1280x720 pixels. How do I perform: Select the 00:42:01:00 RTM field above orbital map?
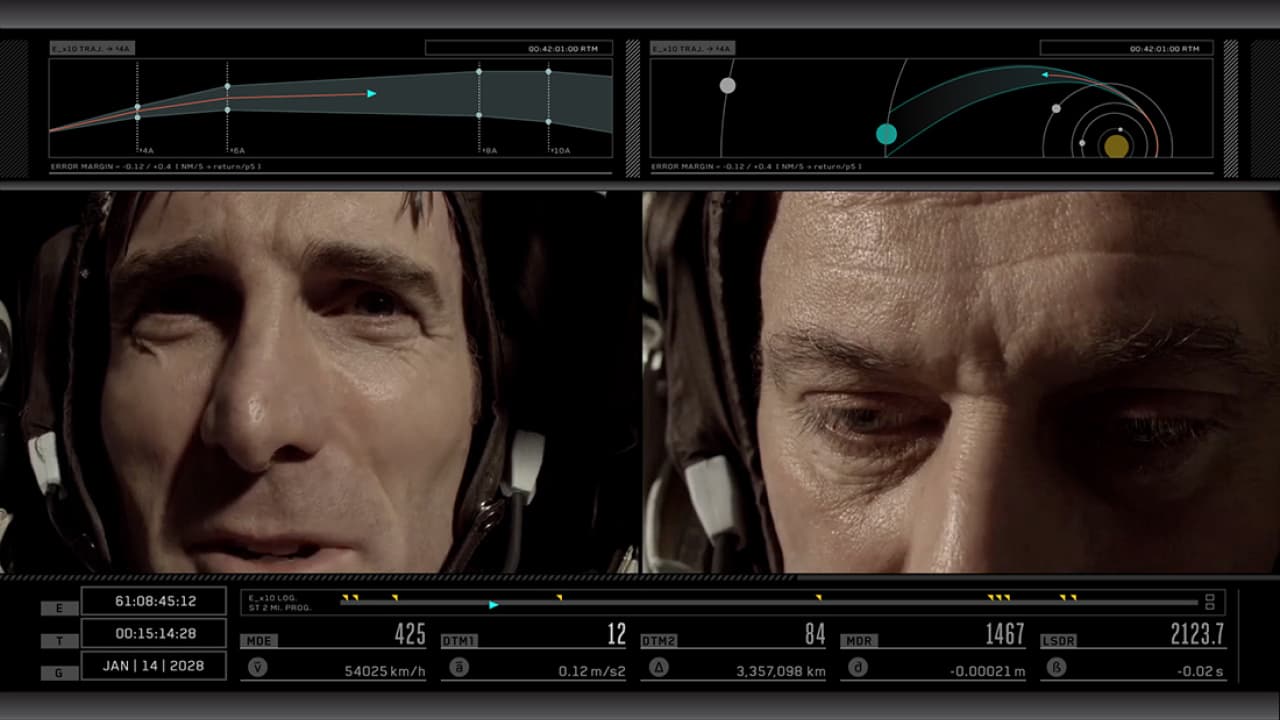point(1126,48)
